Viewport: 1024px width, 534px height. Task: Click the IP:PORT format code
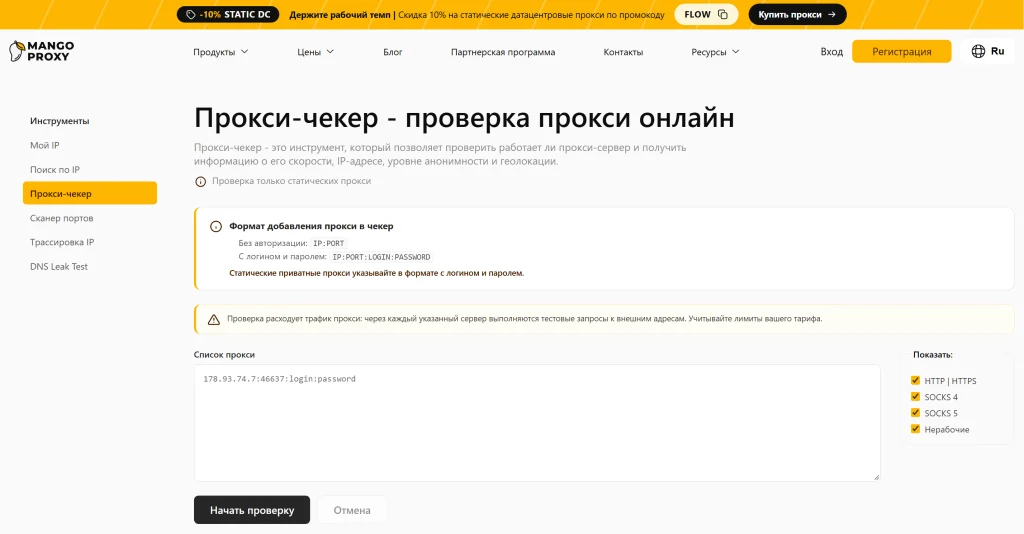pos(328,243)
